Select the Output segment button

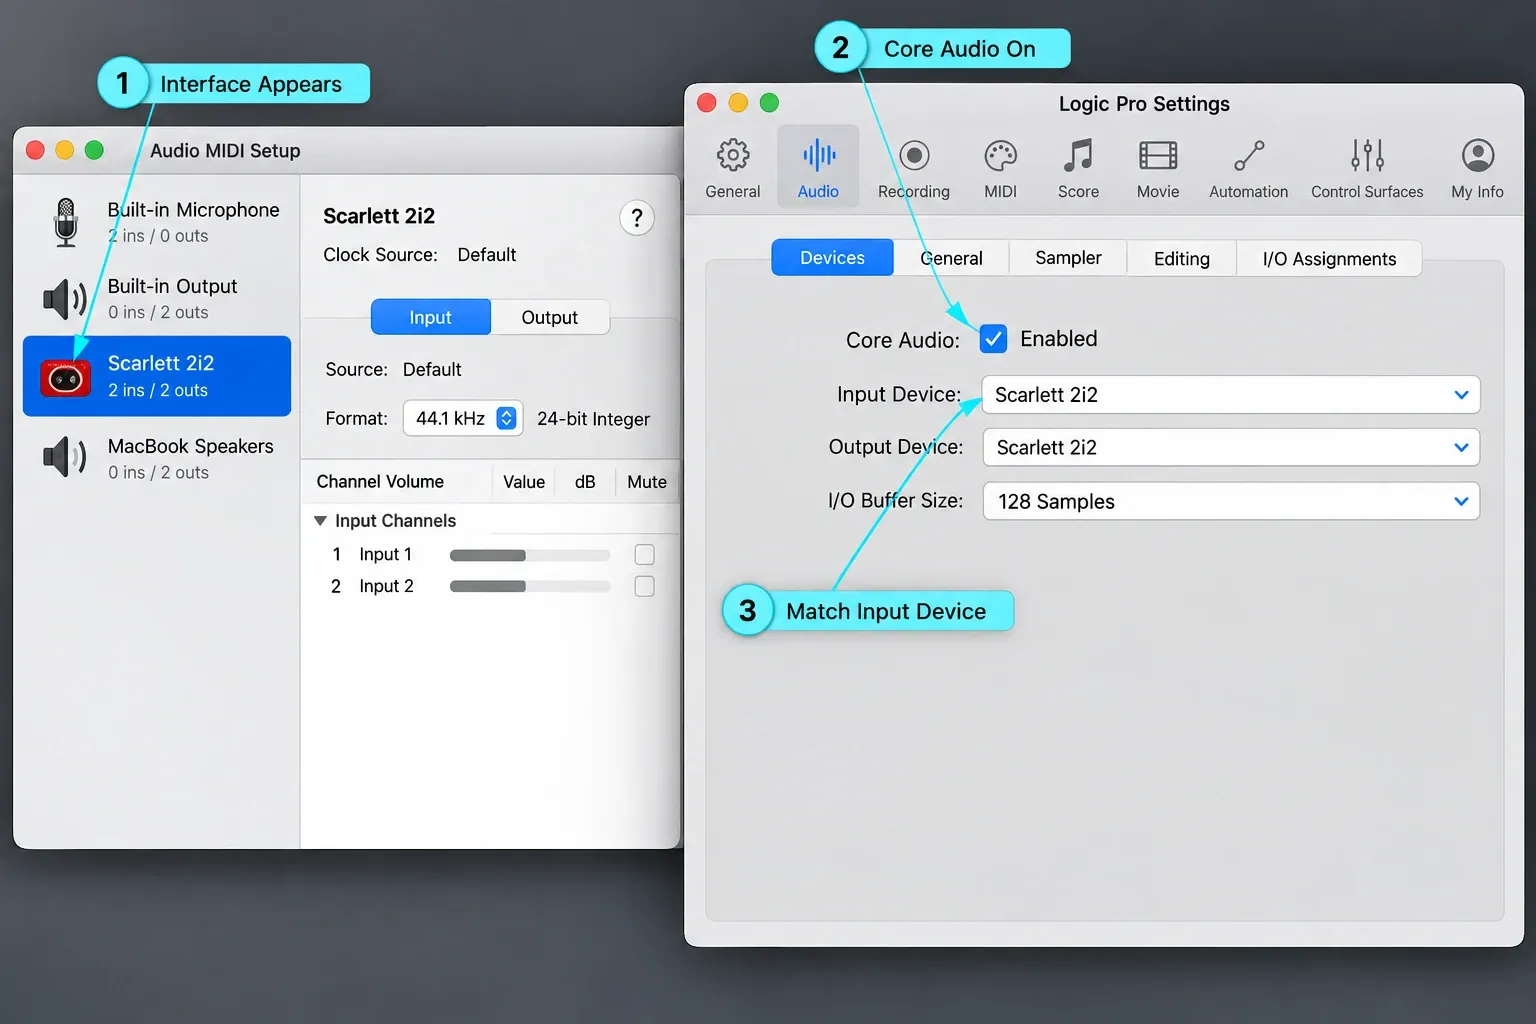pyautogui.click(x=550, y=317)
